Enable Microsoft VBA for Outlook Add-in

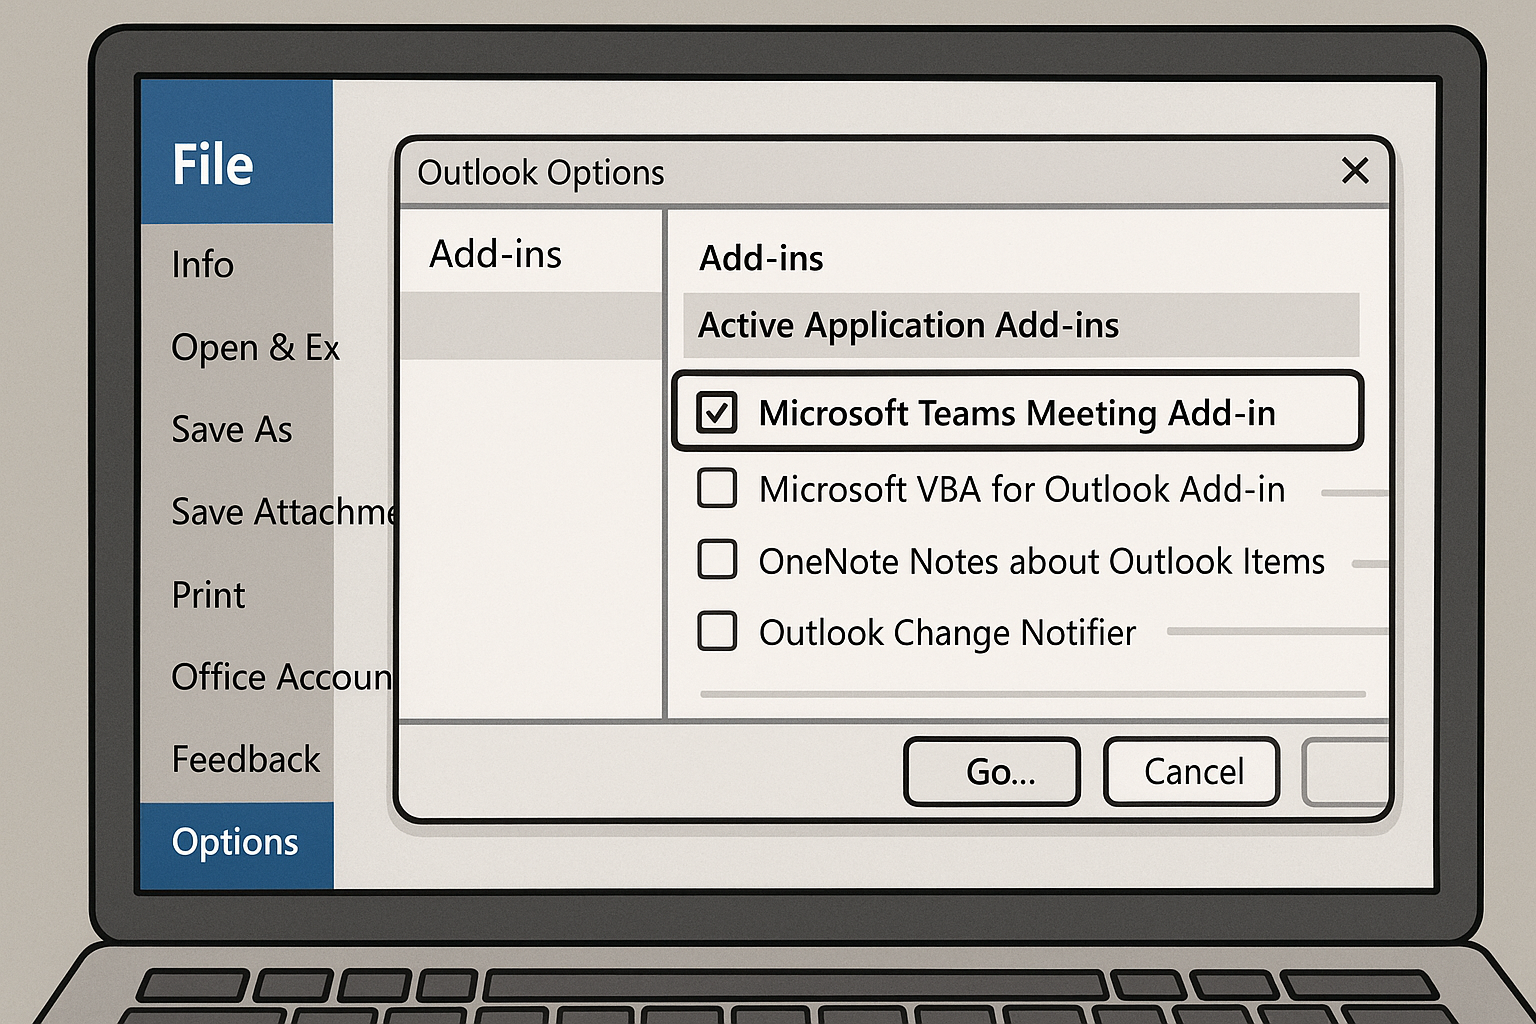pyautogui.click(x=717, y=488)
